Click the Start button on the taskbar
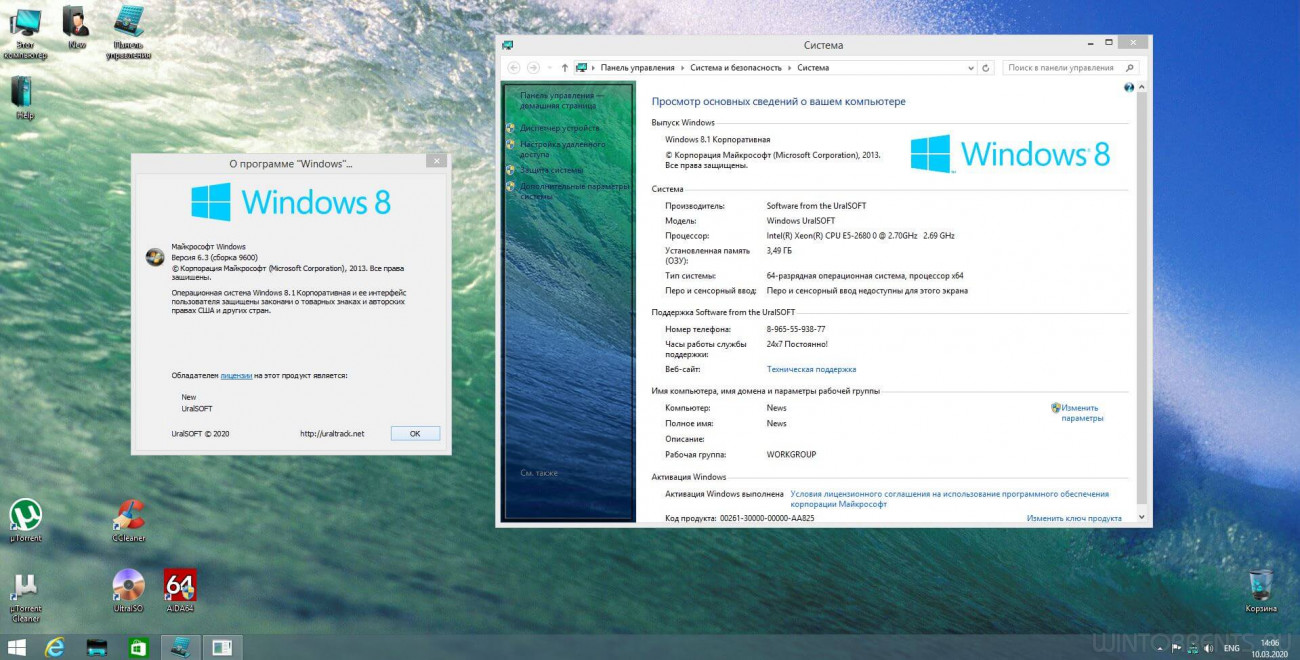Image resolution: width=1300 pixels, height=660 pixels. click(x=17, y=647)
